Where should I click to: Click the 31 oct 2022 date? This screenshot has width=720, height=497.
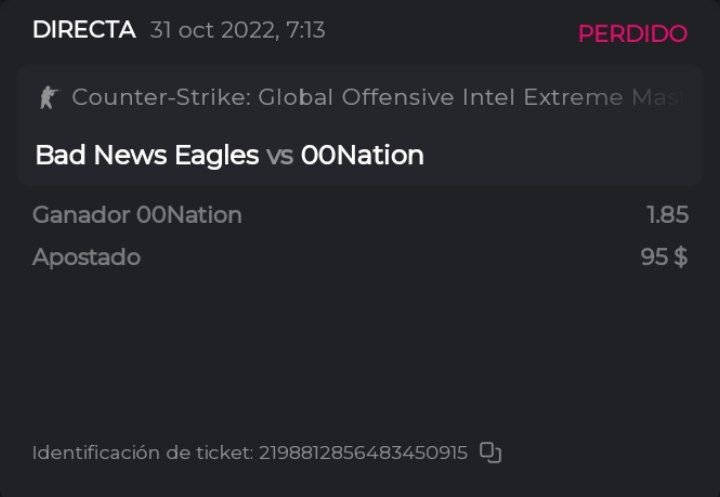coord(210,31)
